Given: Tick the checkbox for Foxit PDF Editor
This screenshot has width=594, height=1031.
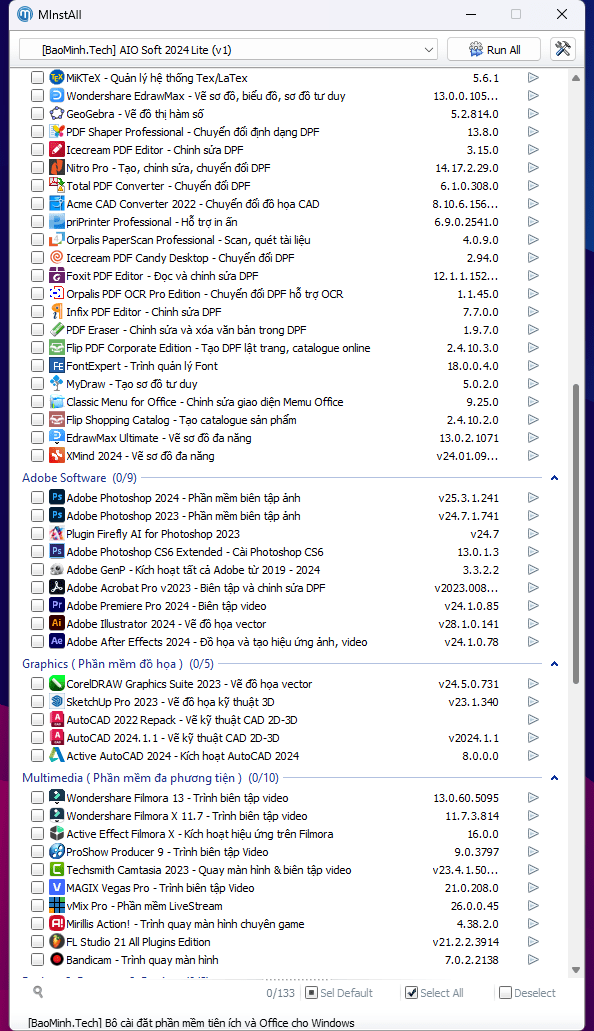Looking at the screenshot, I should click(37, 276).
